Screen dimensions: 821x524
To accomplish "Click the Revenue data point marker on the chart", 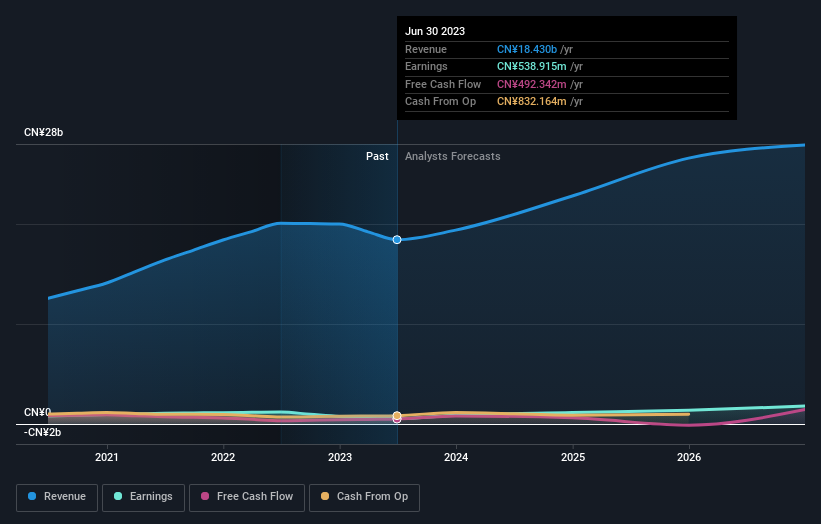I will coord(397,240).
